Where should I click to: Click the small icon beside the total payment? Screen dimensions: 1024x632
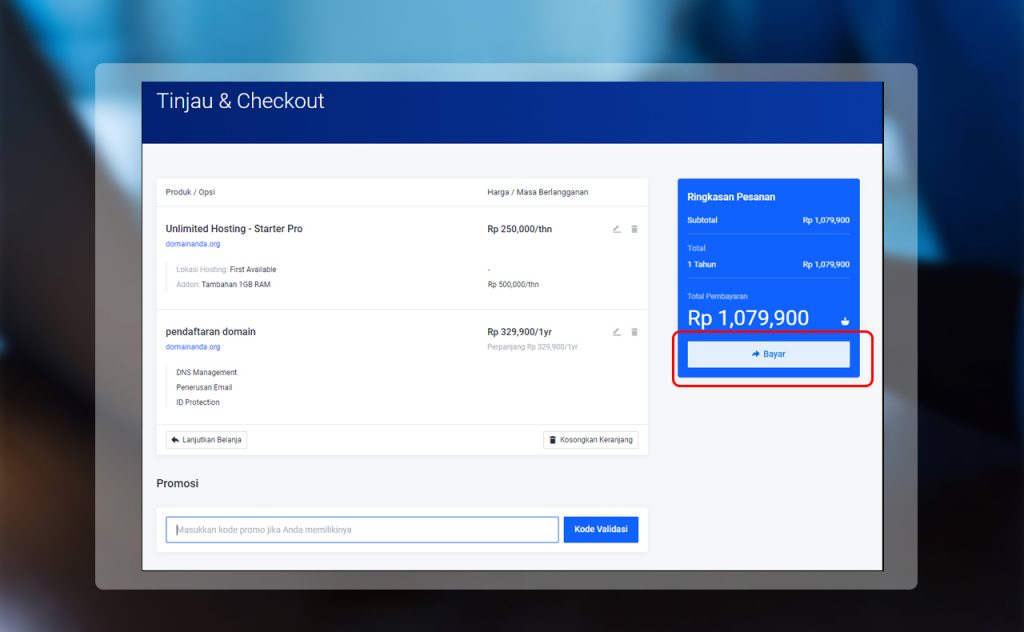[x=845, y=321]
